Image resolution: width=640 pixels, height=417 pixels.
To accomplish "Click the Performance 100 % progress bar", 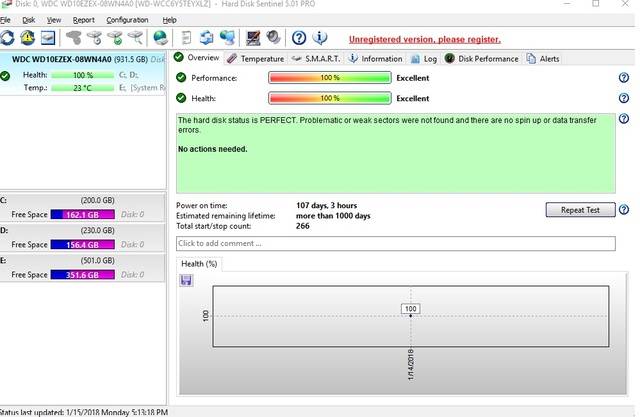I will [x=330, y=78].
